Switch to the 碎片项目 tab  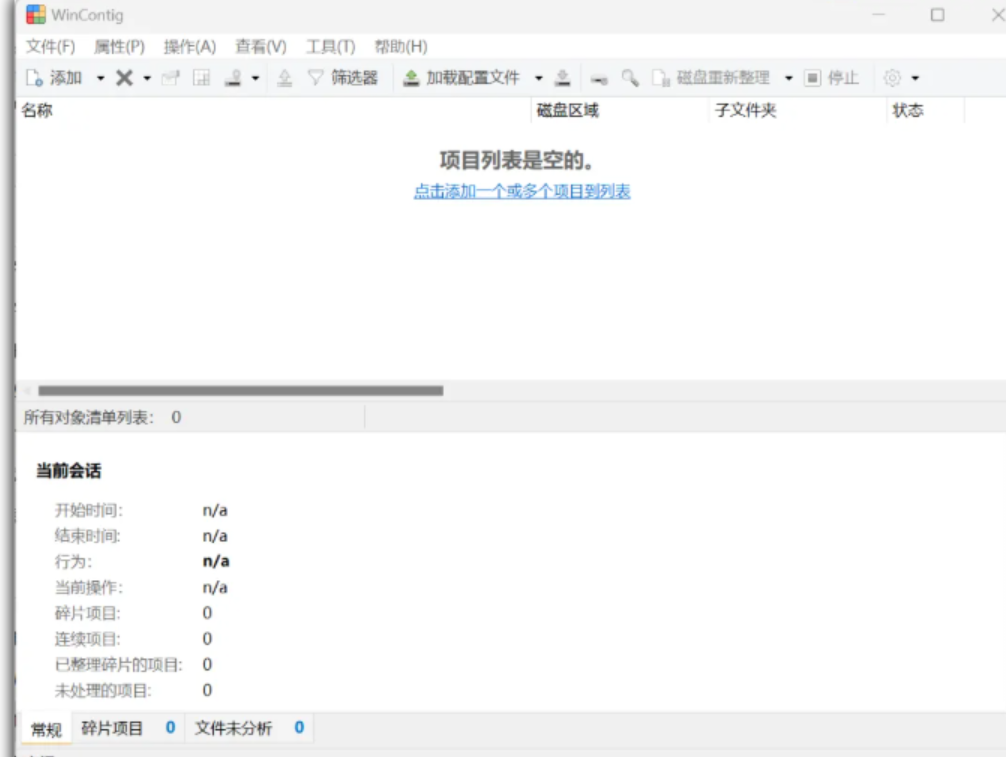click(x=129, y=728)
